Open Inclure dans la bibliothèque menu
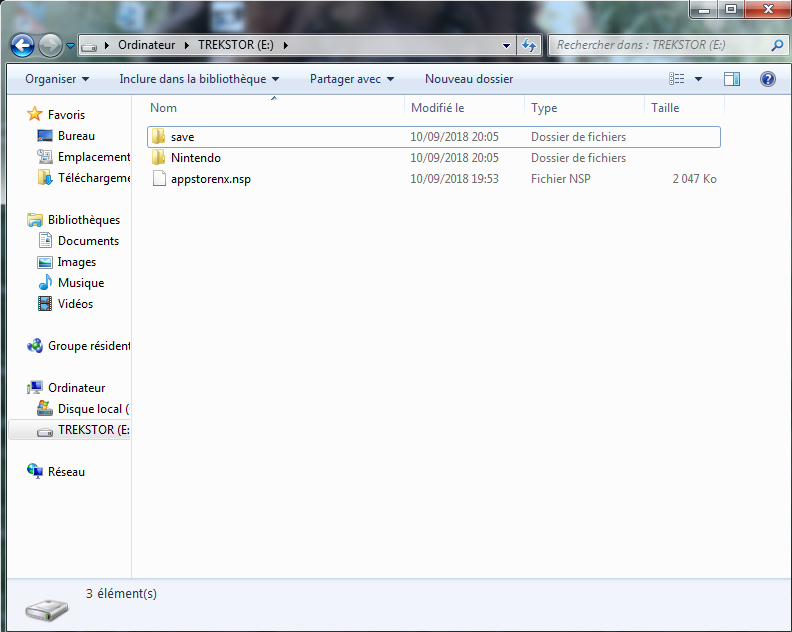The width and height of the screenshot is (792, 632). (199, 79)
